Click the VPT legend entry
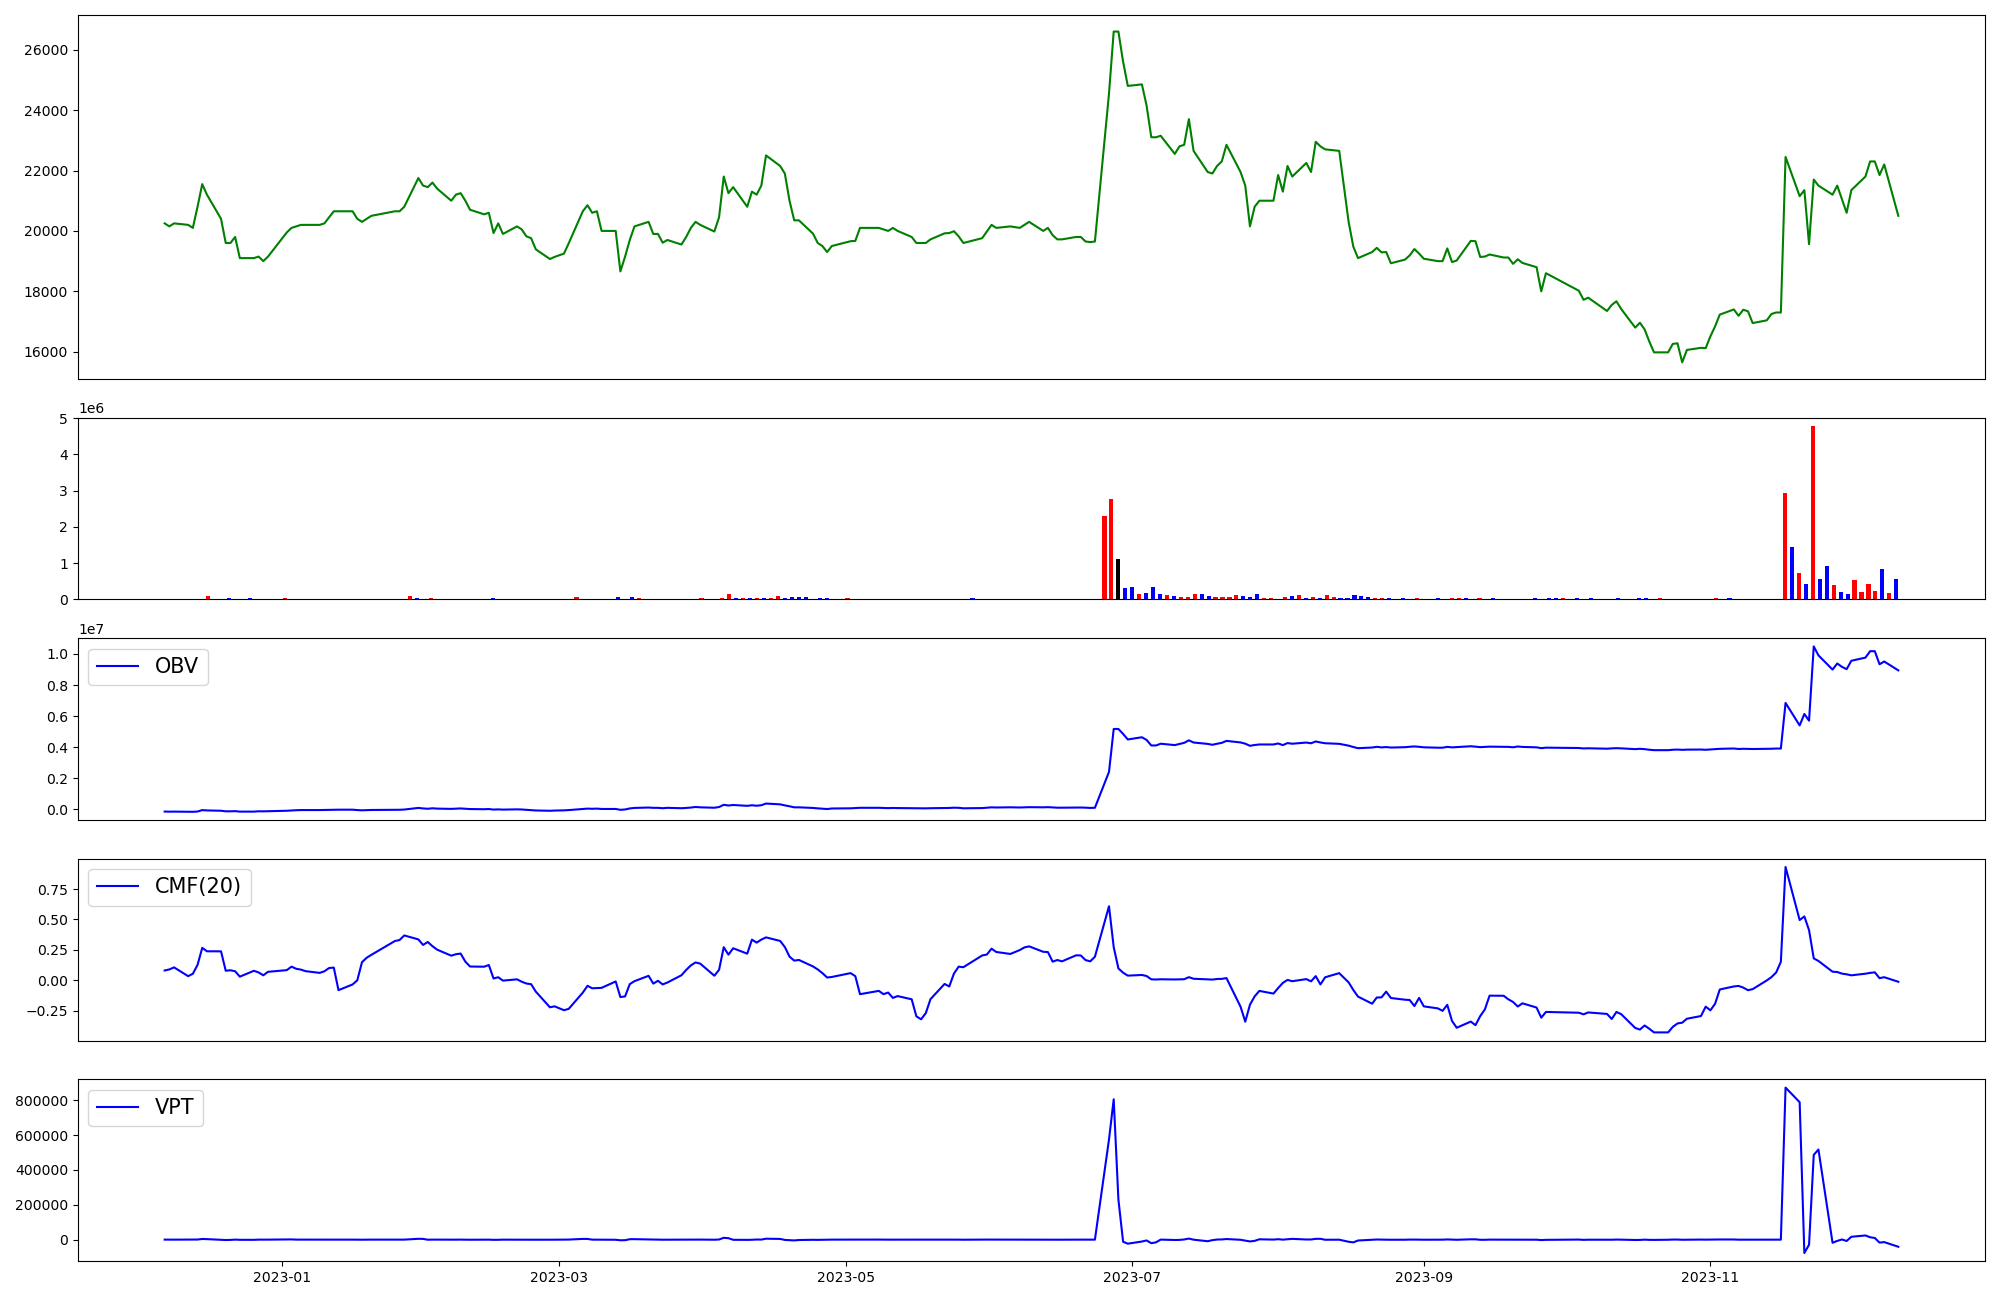 click(173, 1108)
